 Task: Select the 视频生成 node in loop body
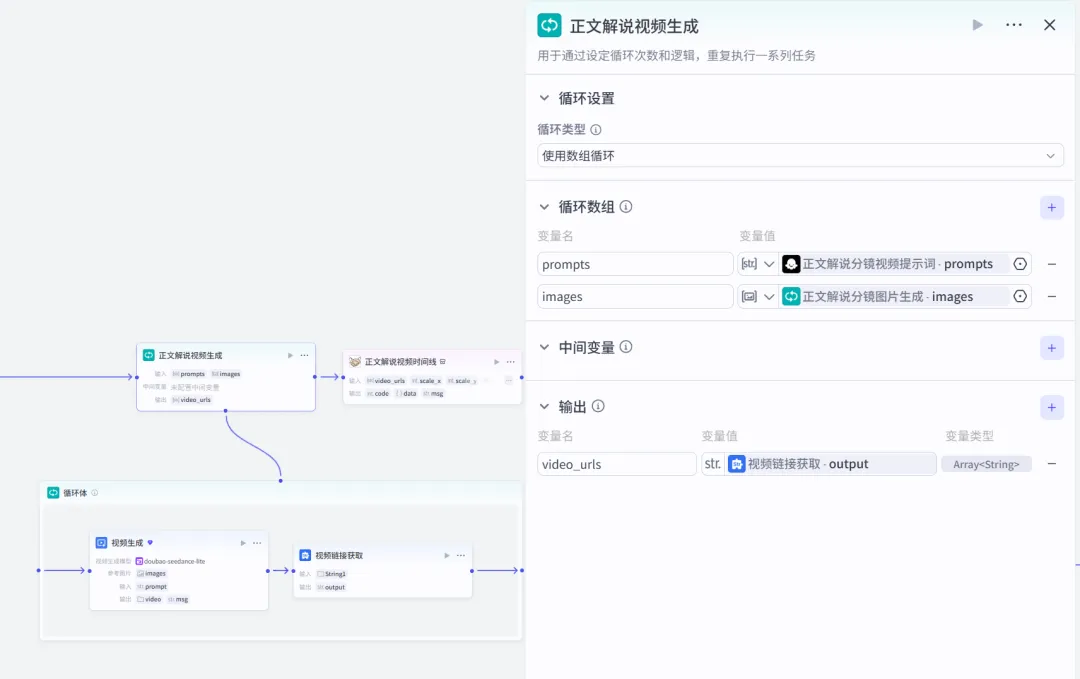[179, 570]
